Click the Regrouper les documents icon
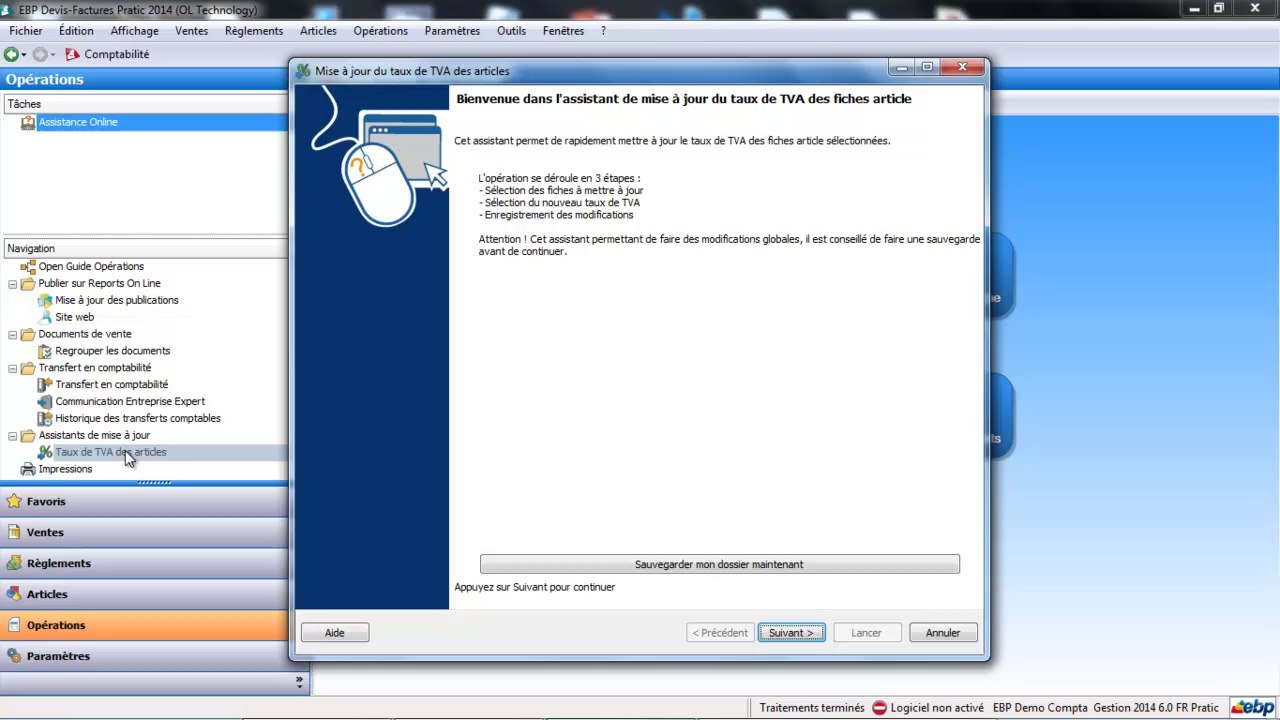Screen dimensions: 1280x720 [45, 351]
